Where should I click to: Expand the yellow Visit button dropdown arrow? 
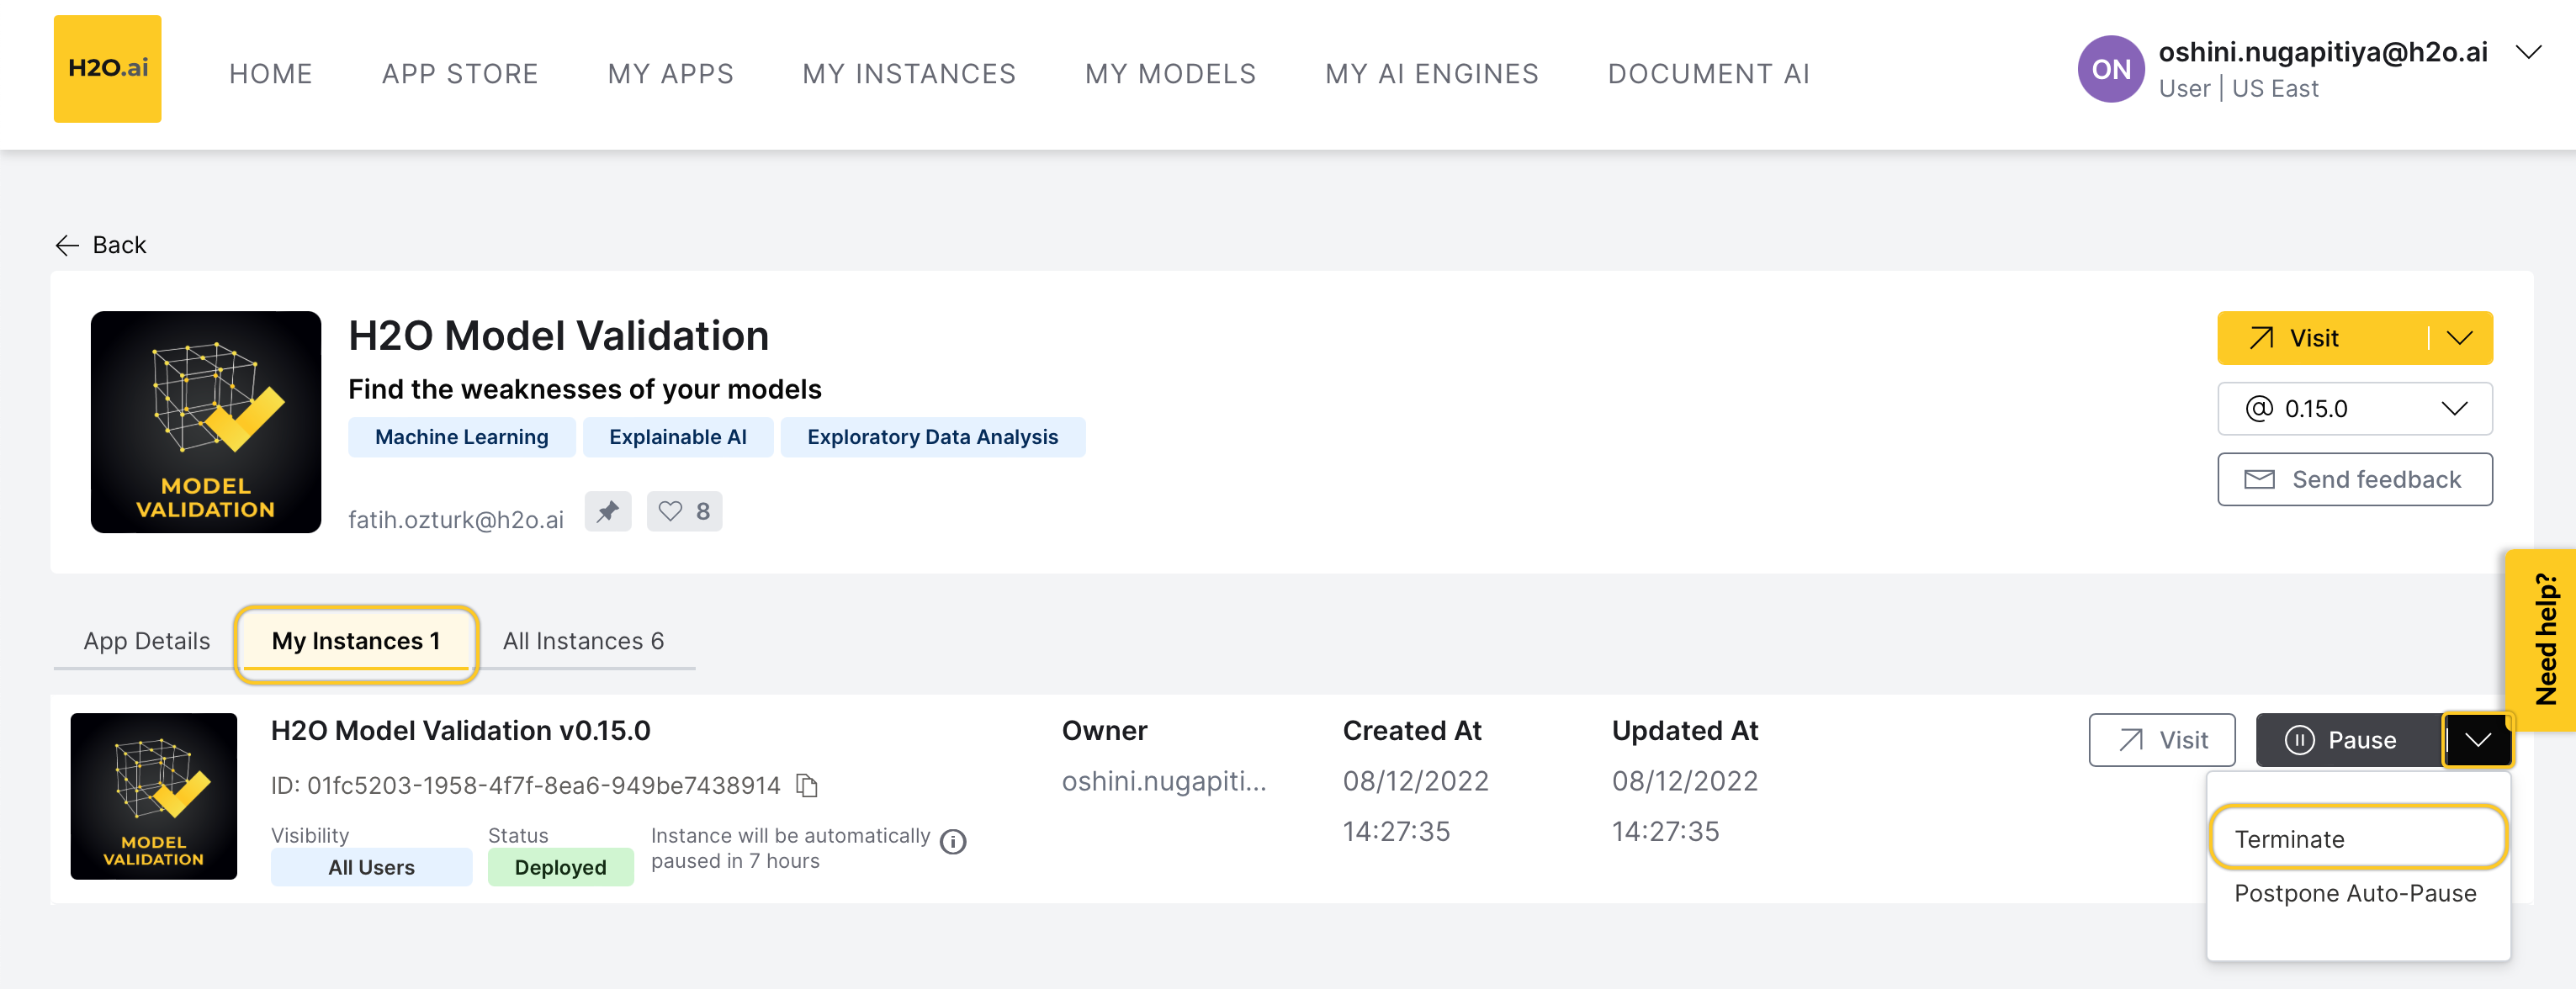[x=2459, y=338]
